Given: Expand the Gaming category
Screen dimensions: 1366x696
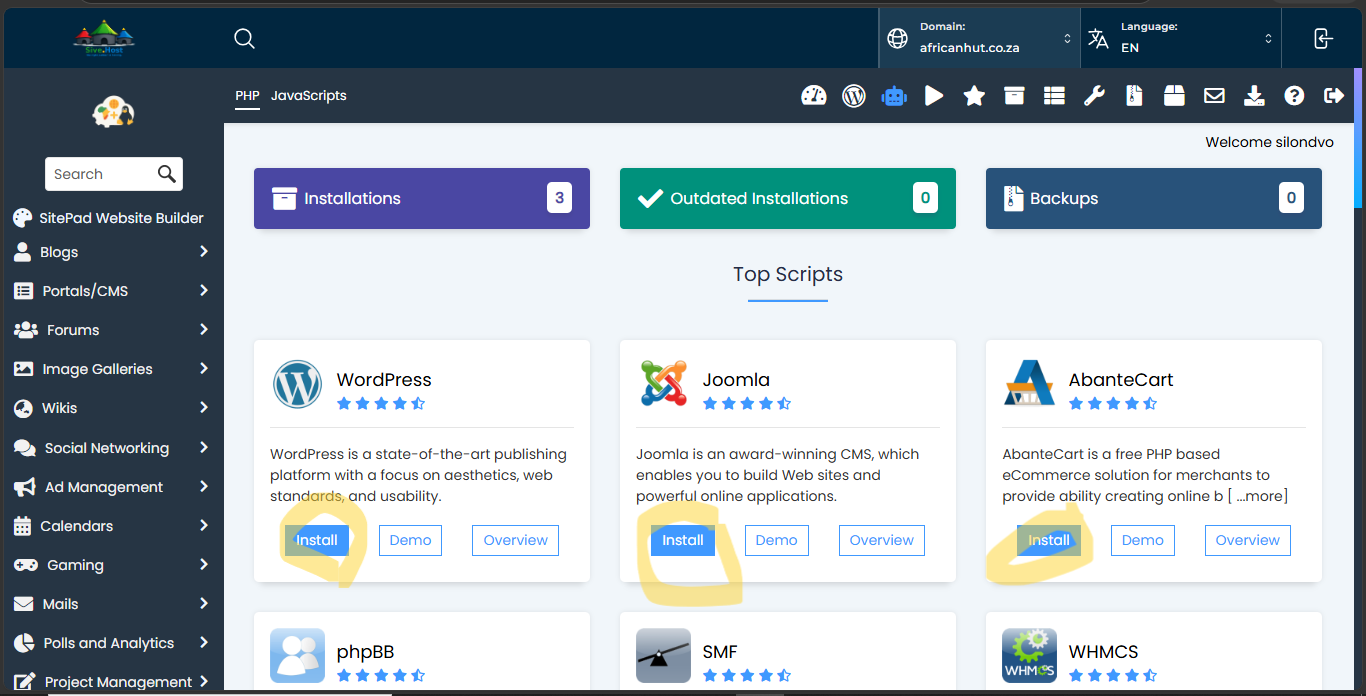Looking at the screenshot, I should pyautogui.click(x=112, y=565).
